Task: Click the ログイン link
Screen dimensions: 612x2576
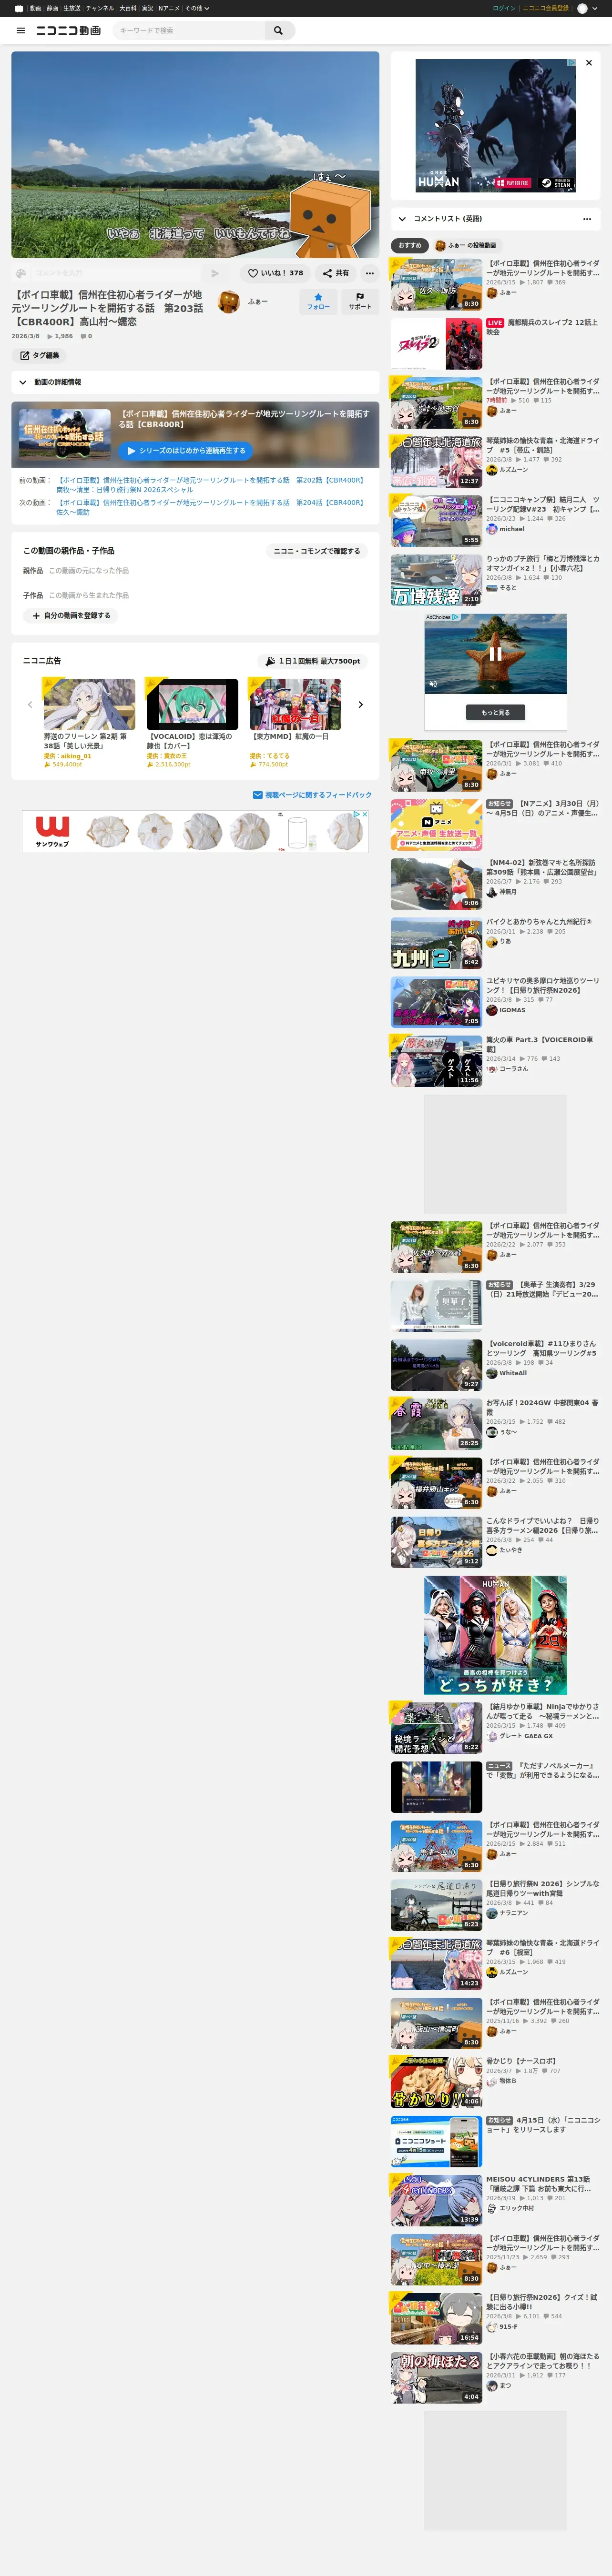Action: coord(504,8)
